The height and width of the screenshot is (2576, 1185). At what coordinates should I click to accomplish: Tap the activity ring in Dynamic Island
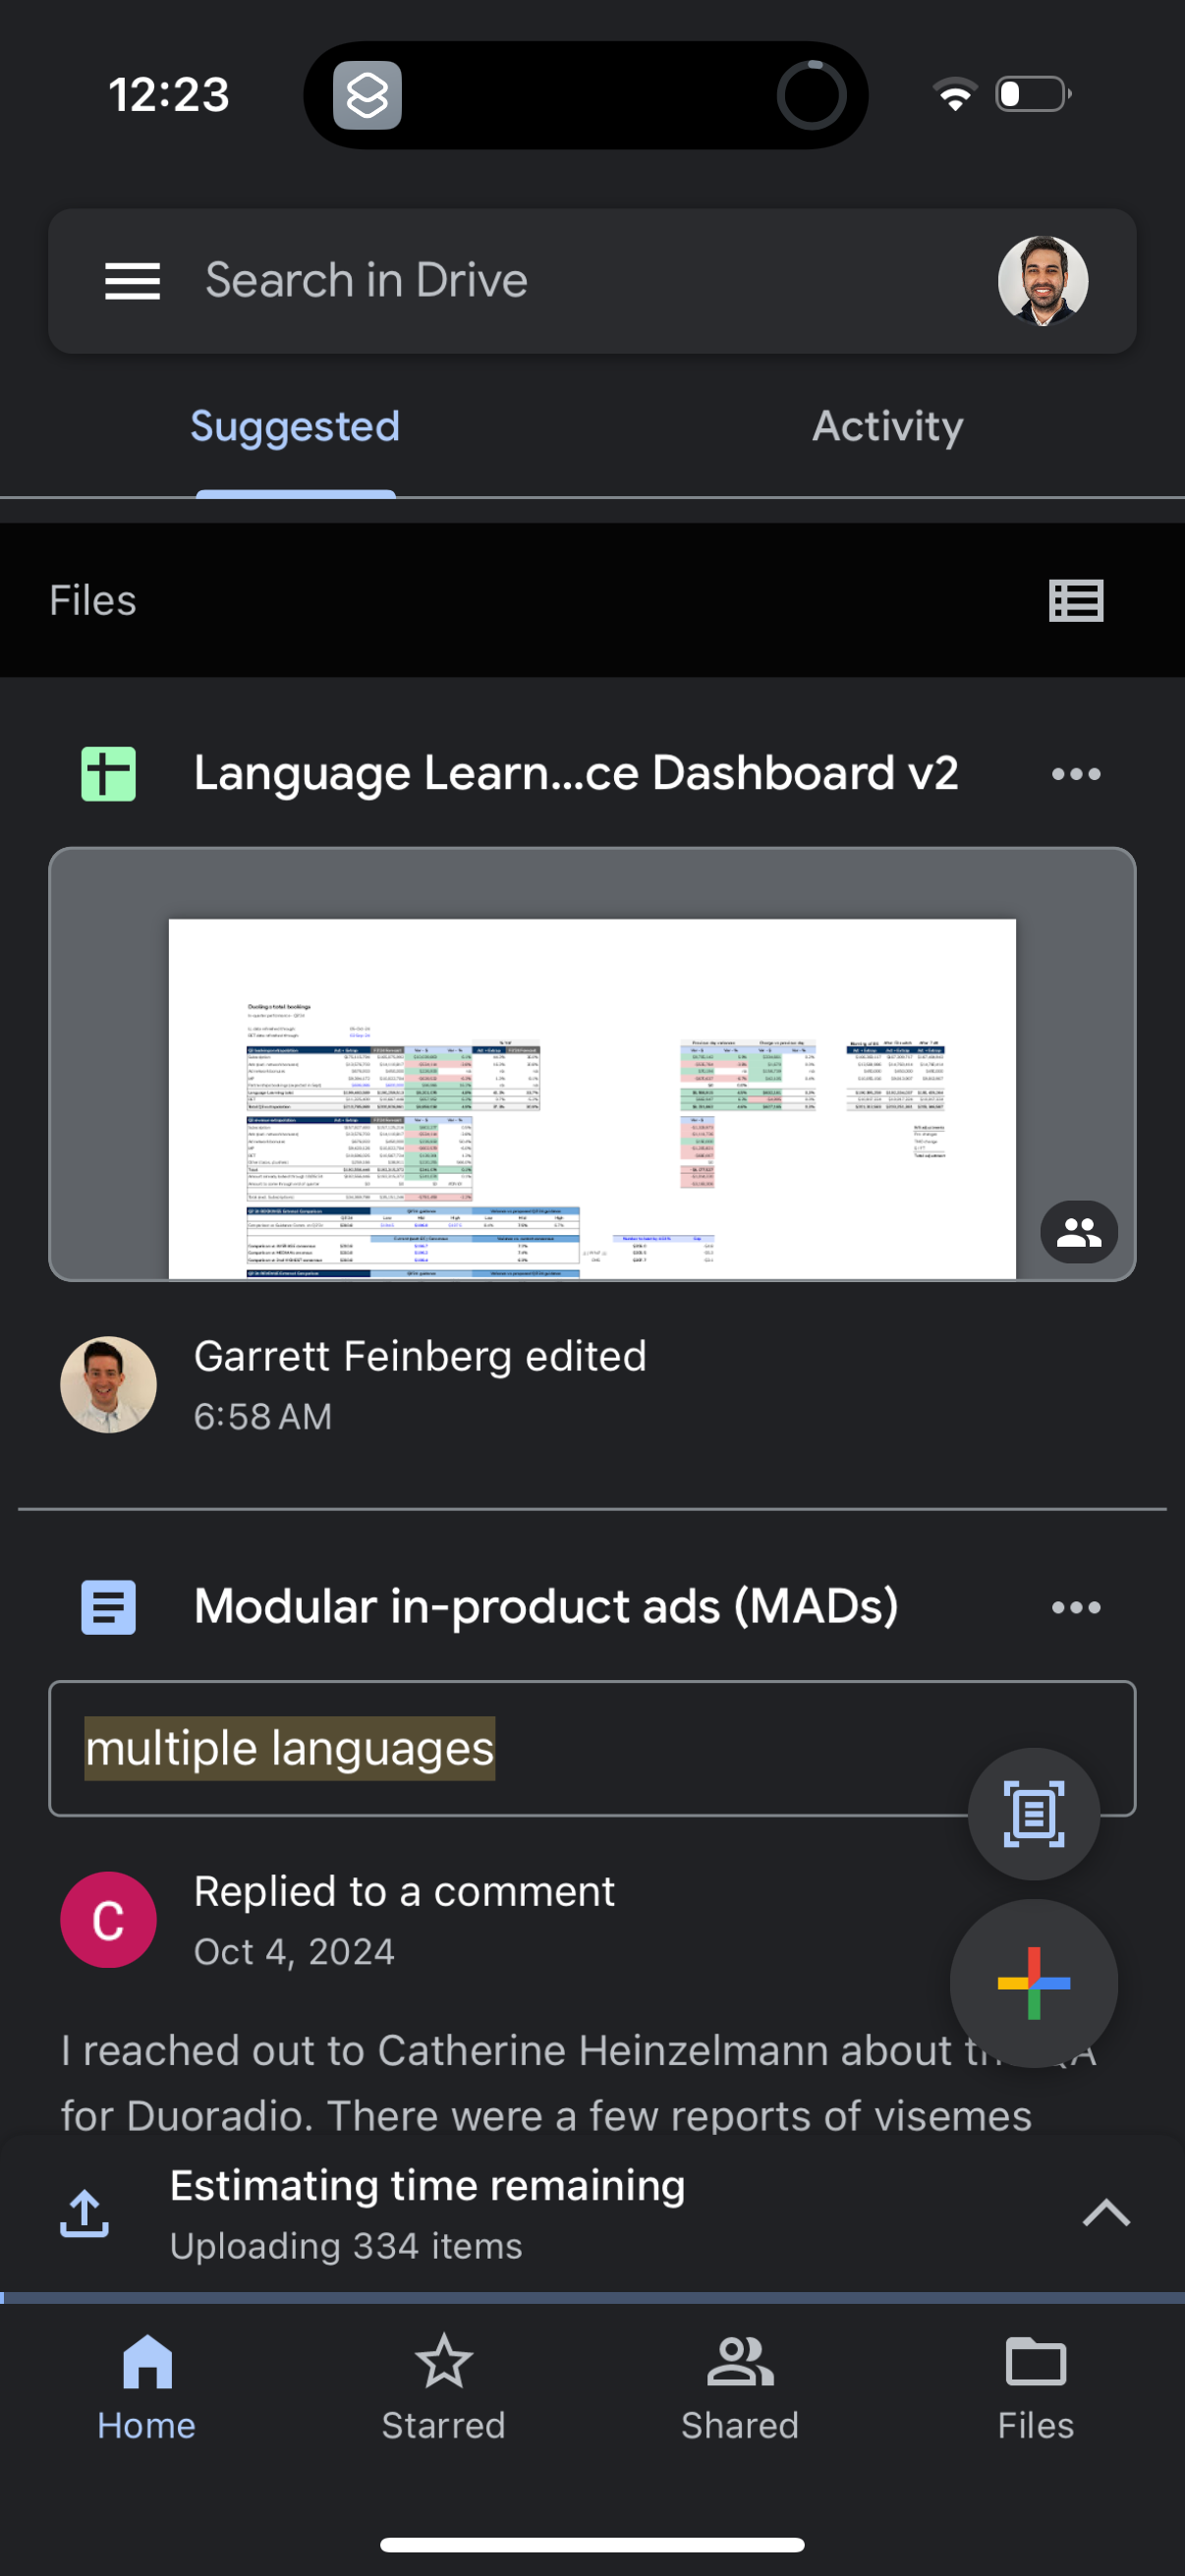[x=811, y=96]
